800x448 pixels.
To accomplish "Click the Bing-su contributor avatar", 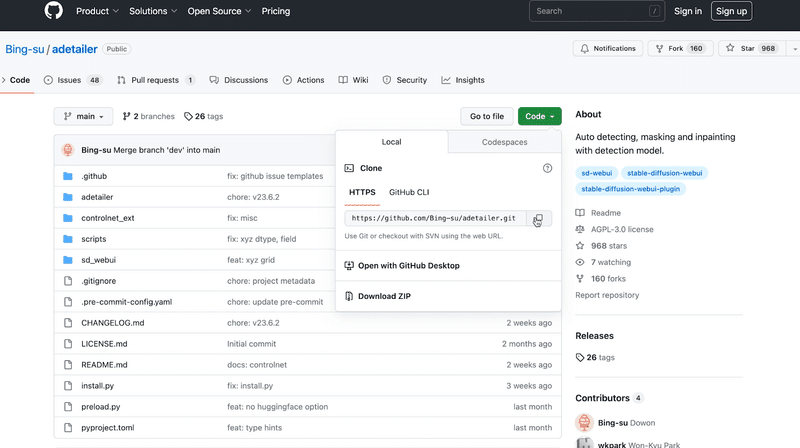I will (584, 422).
